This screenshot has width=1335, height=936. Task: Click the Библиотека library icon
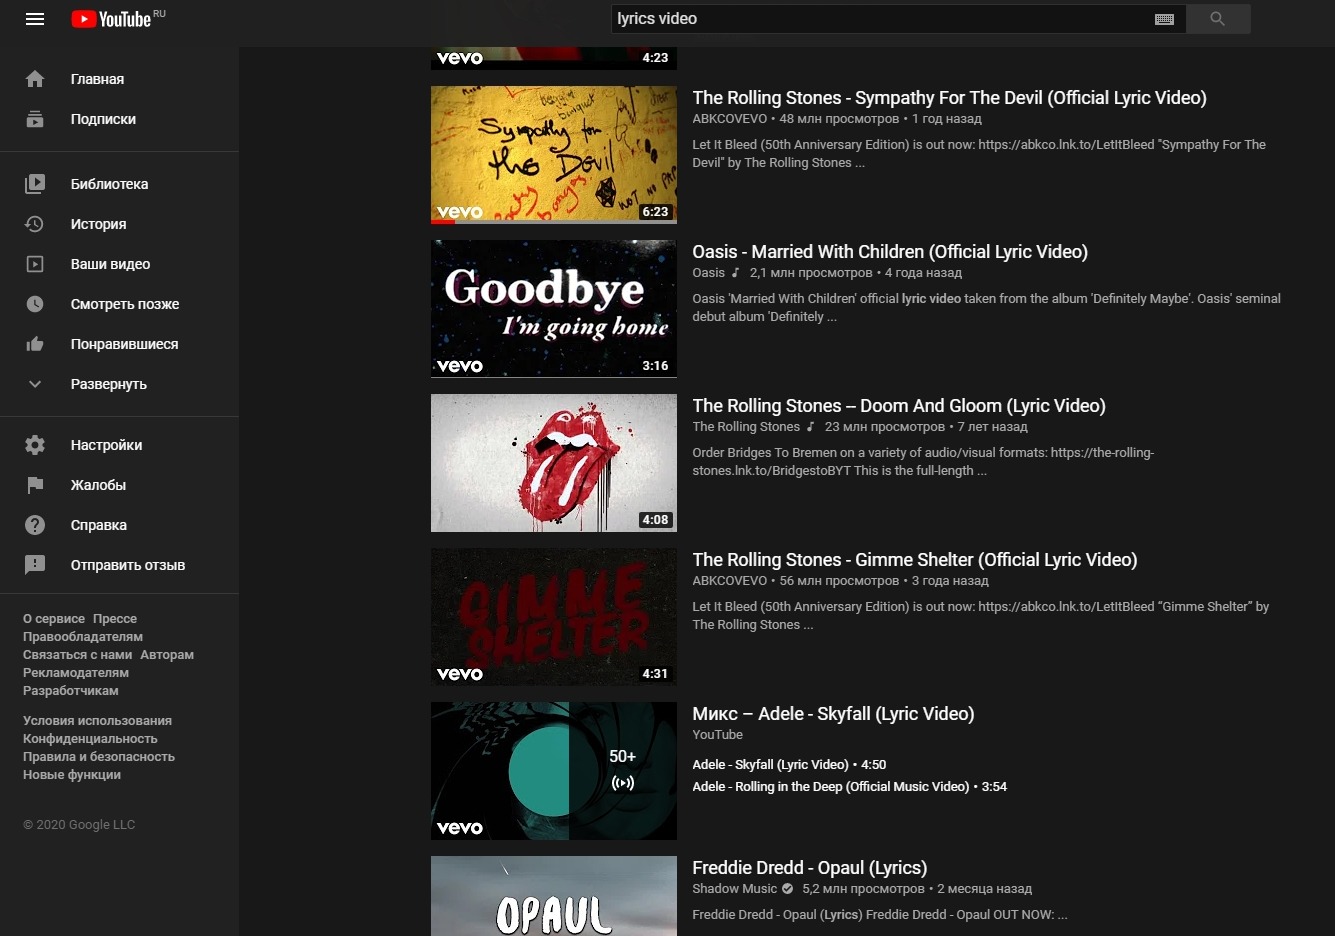(x=35, y=184)
